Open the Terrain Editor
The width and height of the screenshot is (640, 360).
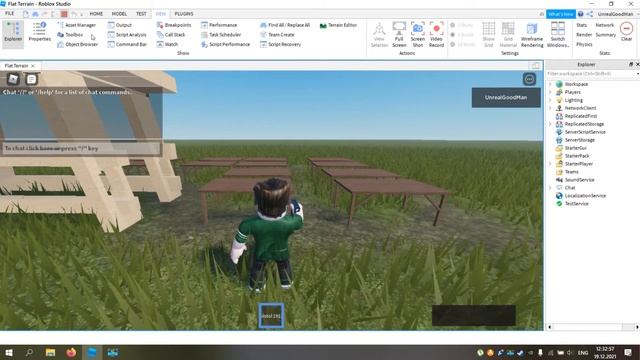(x=338, y=25)
